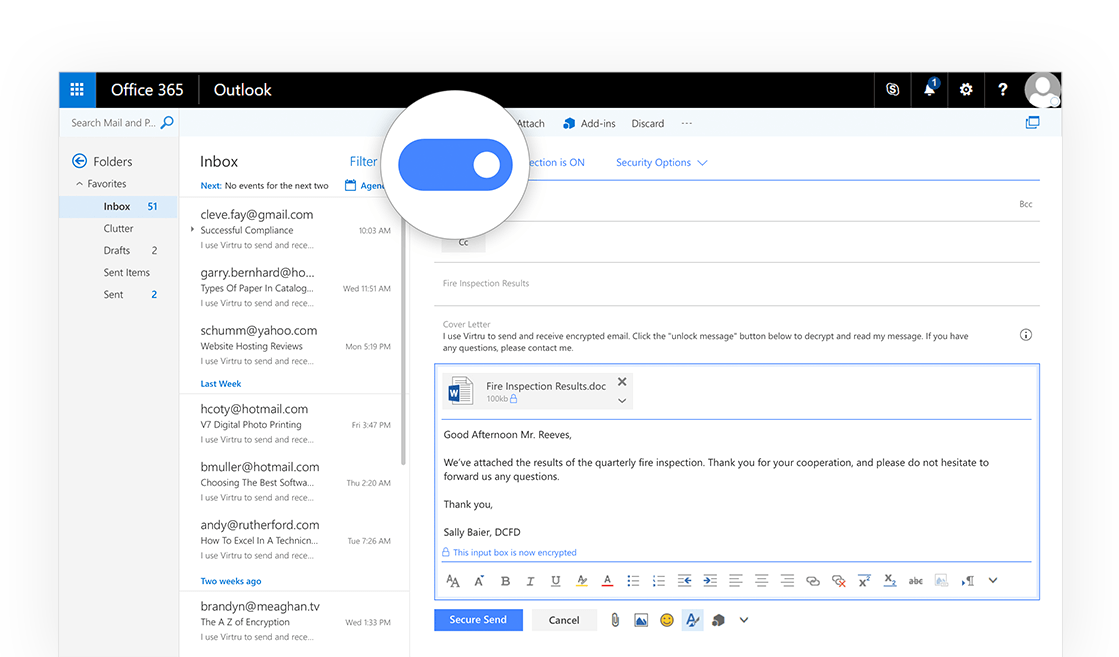Open the Inbox Filter menu
Viewport: 1119px width, 657px height.
click(363, 162)
